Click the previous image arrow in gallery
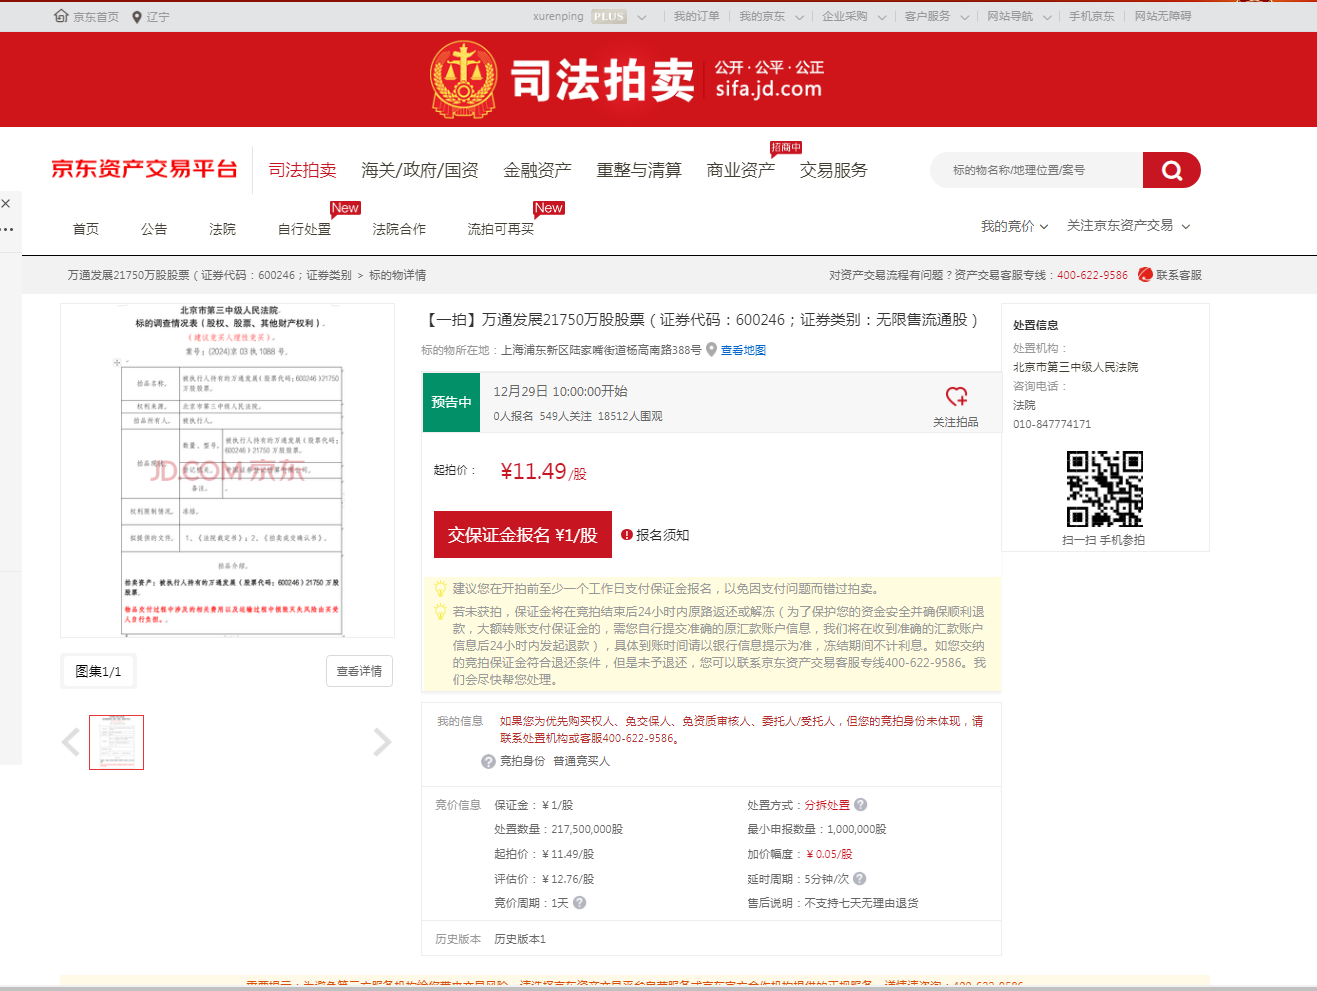This screenshot has height=991, width=1317. [x=71, y=742]
